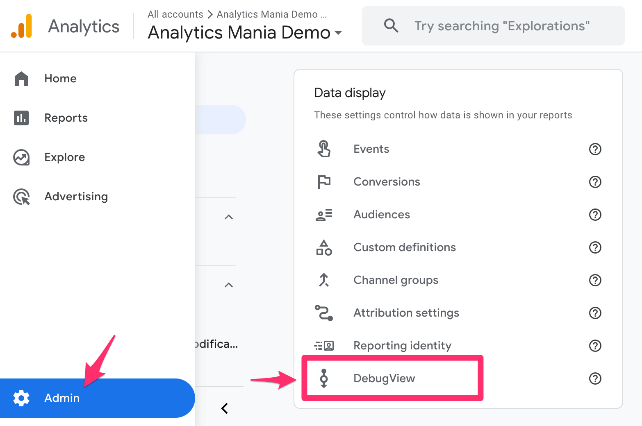Click the search field "Try searching Explorations"
This screenshot has height=426, width=642.
493,26
